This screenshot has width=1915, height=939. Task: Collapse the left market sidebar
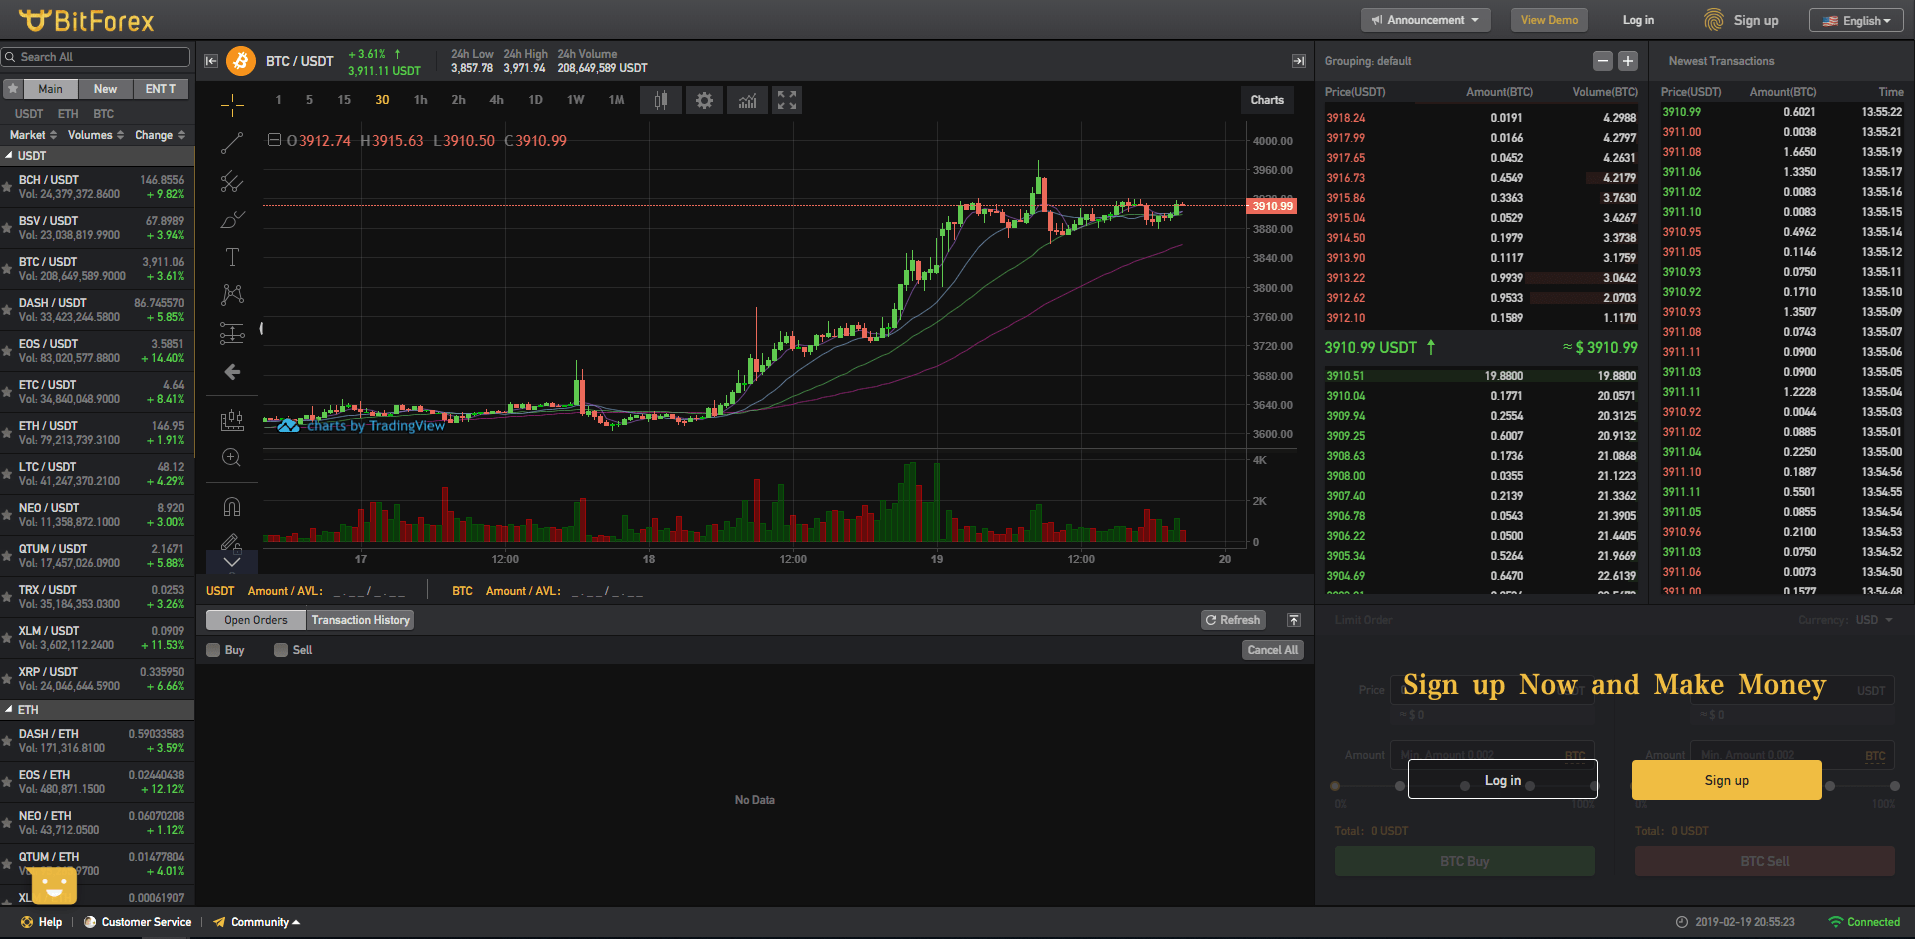pyautogui.click(x=211, y=61)
